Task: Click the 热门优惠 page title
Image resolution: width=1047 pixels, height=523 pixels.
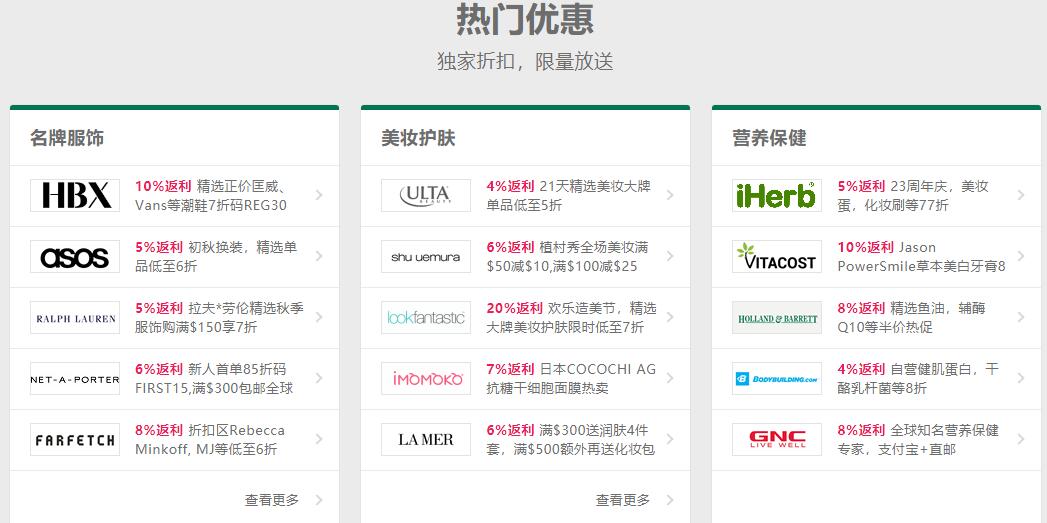Action: 525,19
